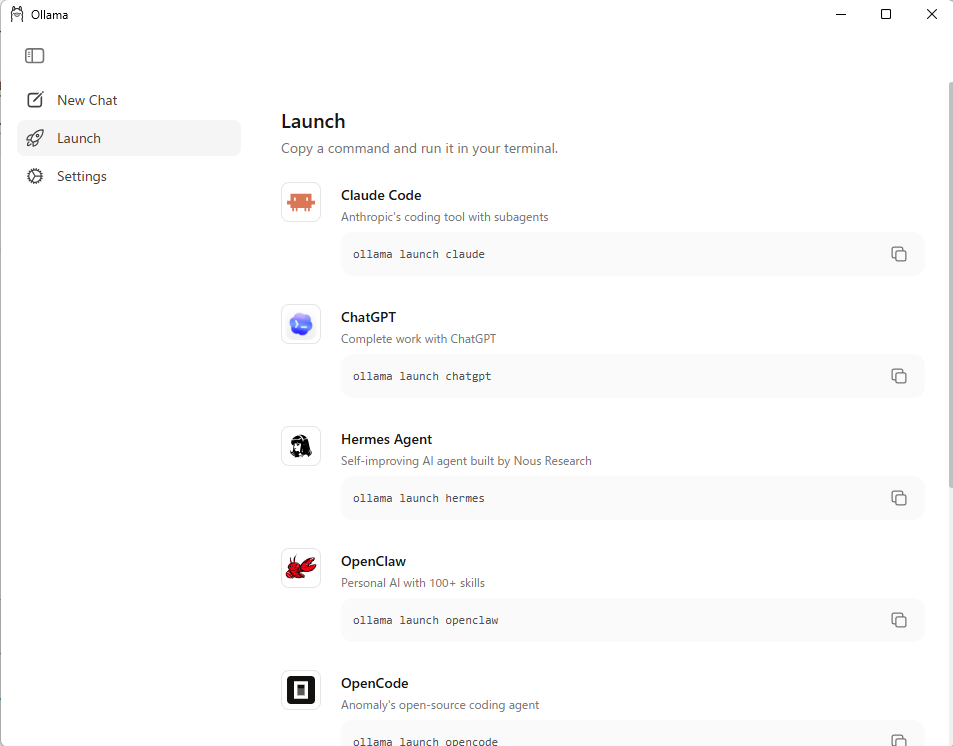The image size is (953, 746).
Task: Click the OpenClaw title
Action: (x=373, y=561)
